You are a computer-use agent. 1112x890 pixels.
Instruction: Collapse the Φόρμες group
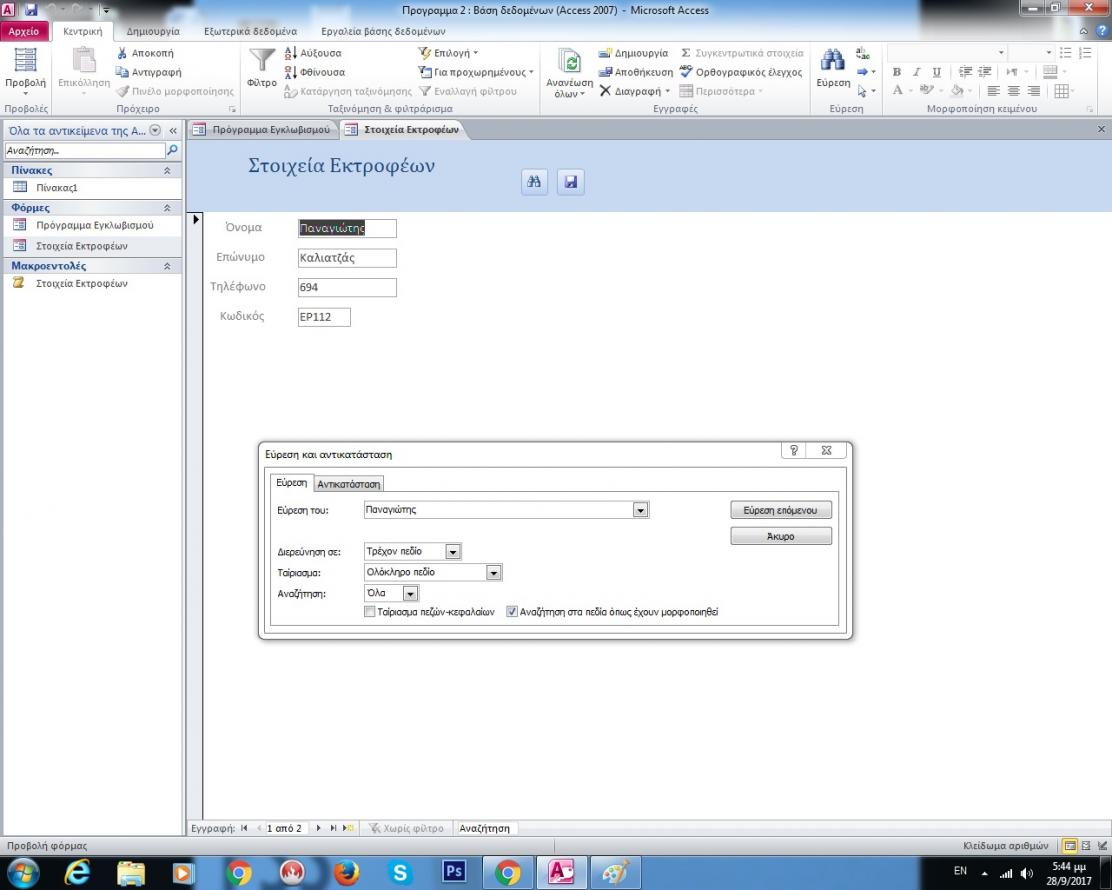(x=167, y=208)
